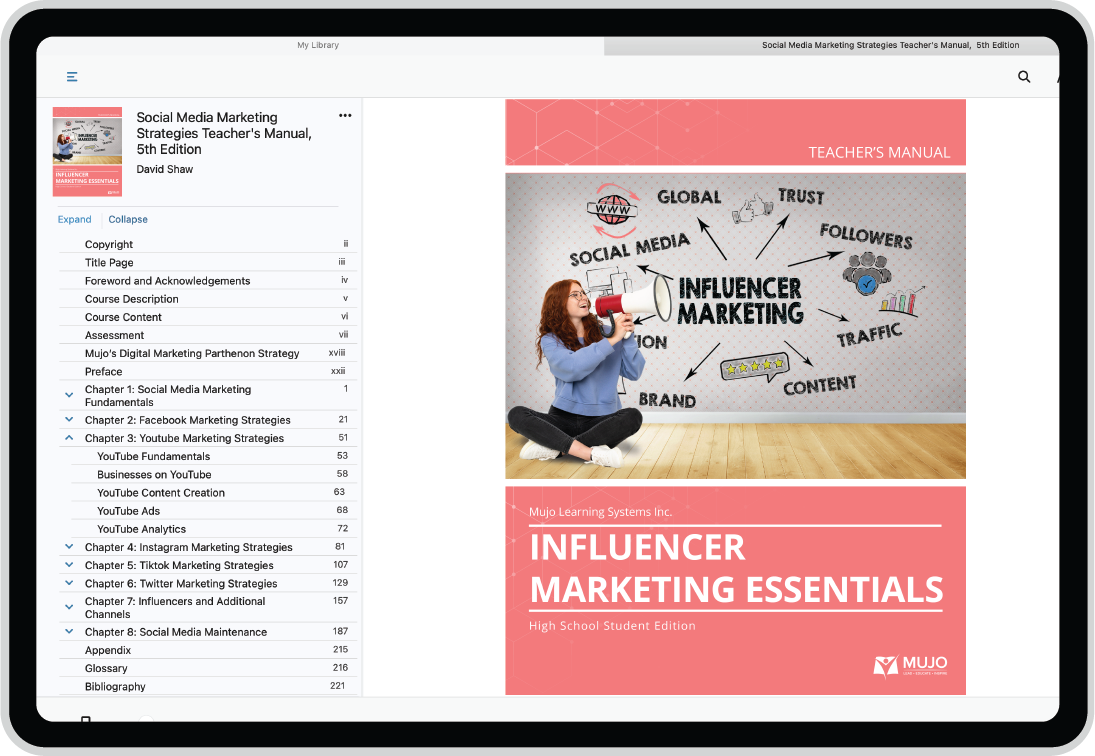
Task: Open the three-dot book options menu
Action: point(345,116)
